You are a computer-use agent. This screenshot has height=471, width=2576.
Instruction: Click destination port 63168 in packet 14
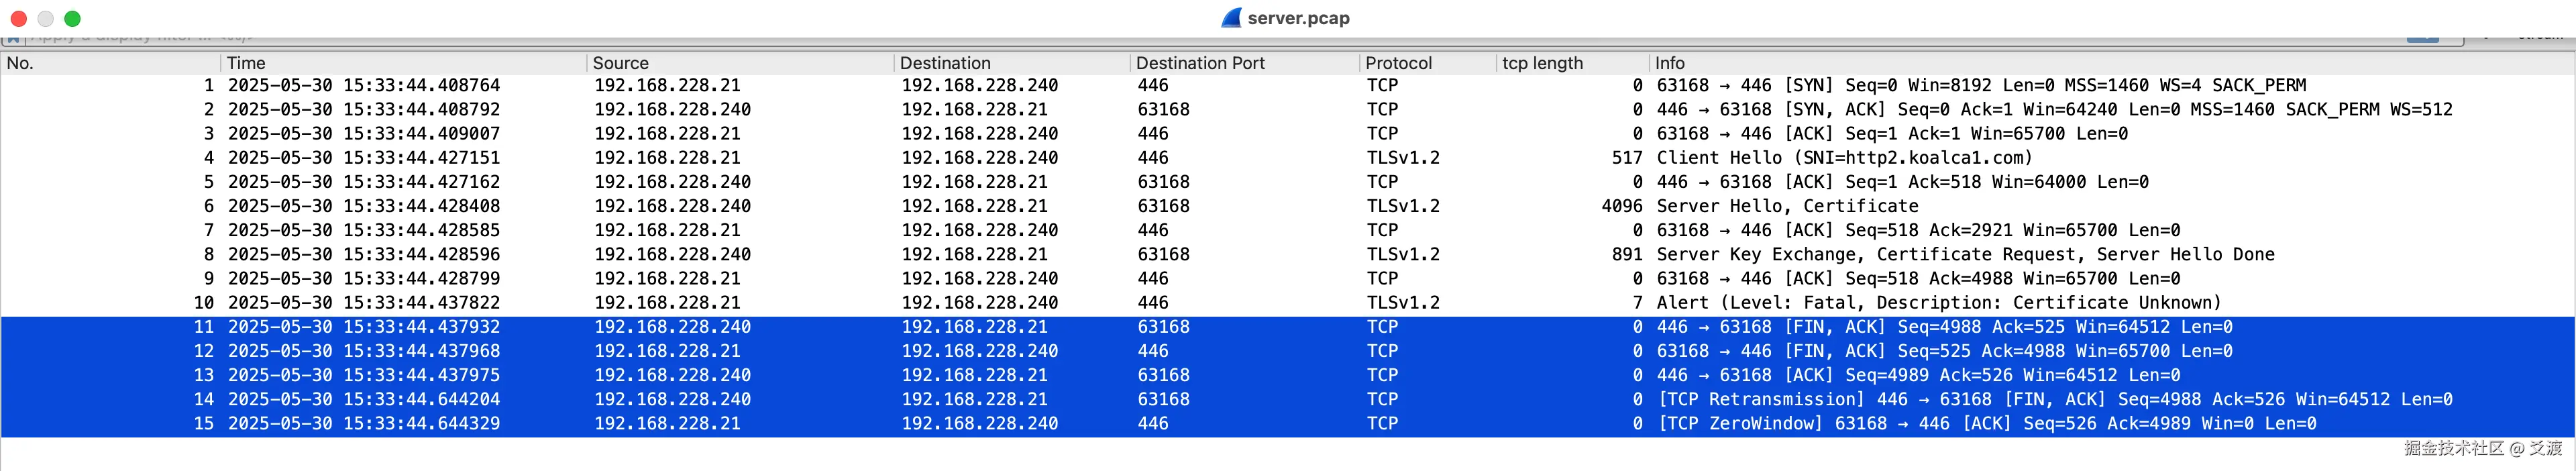pyautogui.click(x=1164, y=399)
